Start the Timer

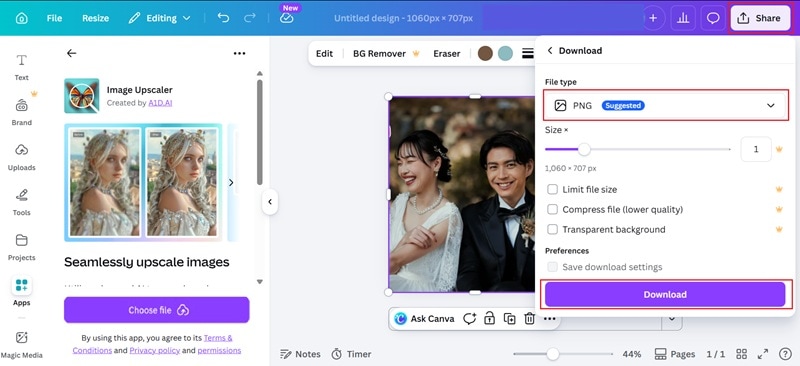coord(351,354)
